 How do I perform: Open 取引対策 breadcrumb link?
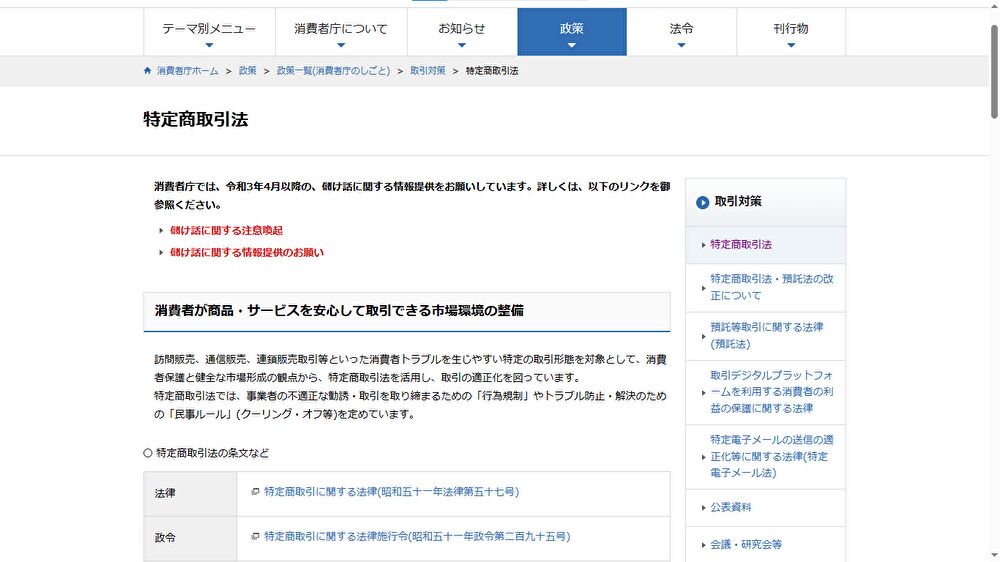427,71
